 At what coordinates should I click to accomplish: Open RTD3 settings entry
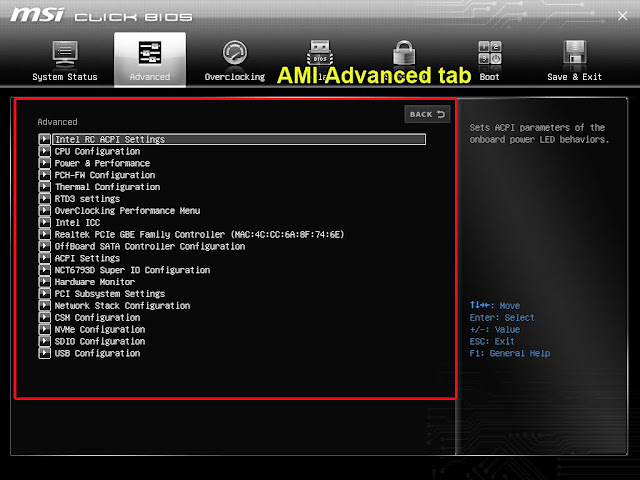tap(87, 198)
